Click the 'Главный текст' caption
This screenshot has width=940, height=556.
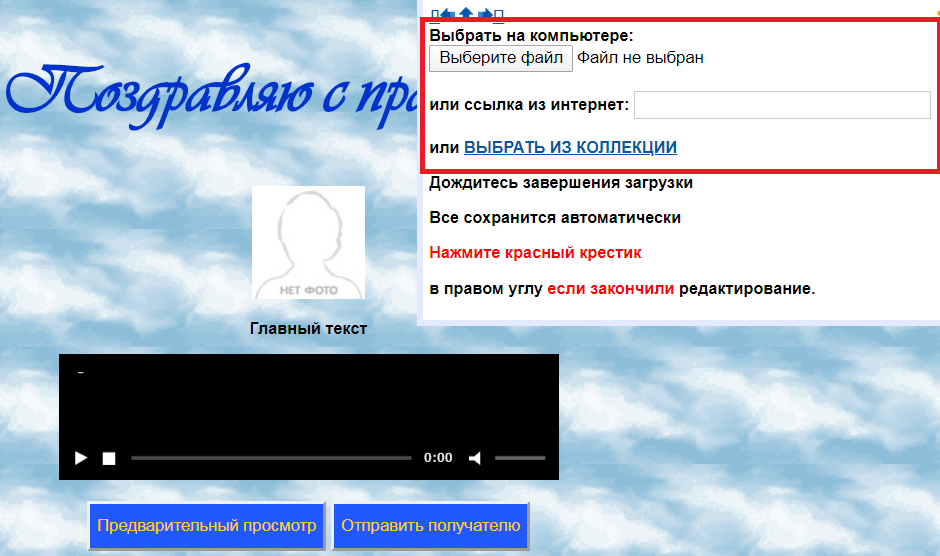[x=308, y=329]
